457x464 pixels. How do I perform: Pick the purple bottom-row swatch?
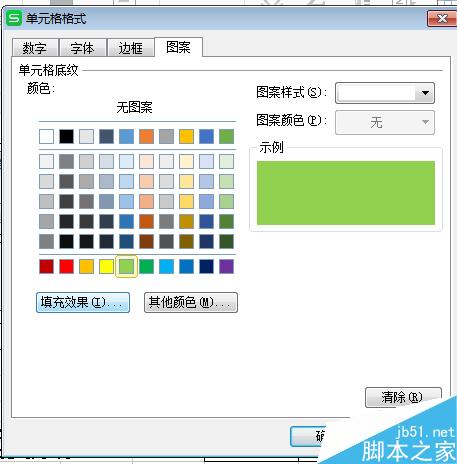(226, 266)
